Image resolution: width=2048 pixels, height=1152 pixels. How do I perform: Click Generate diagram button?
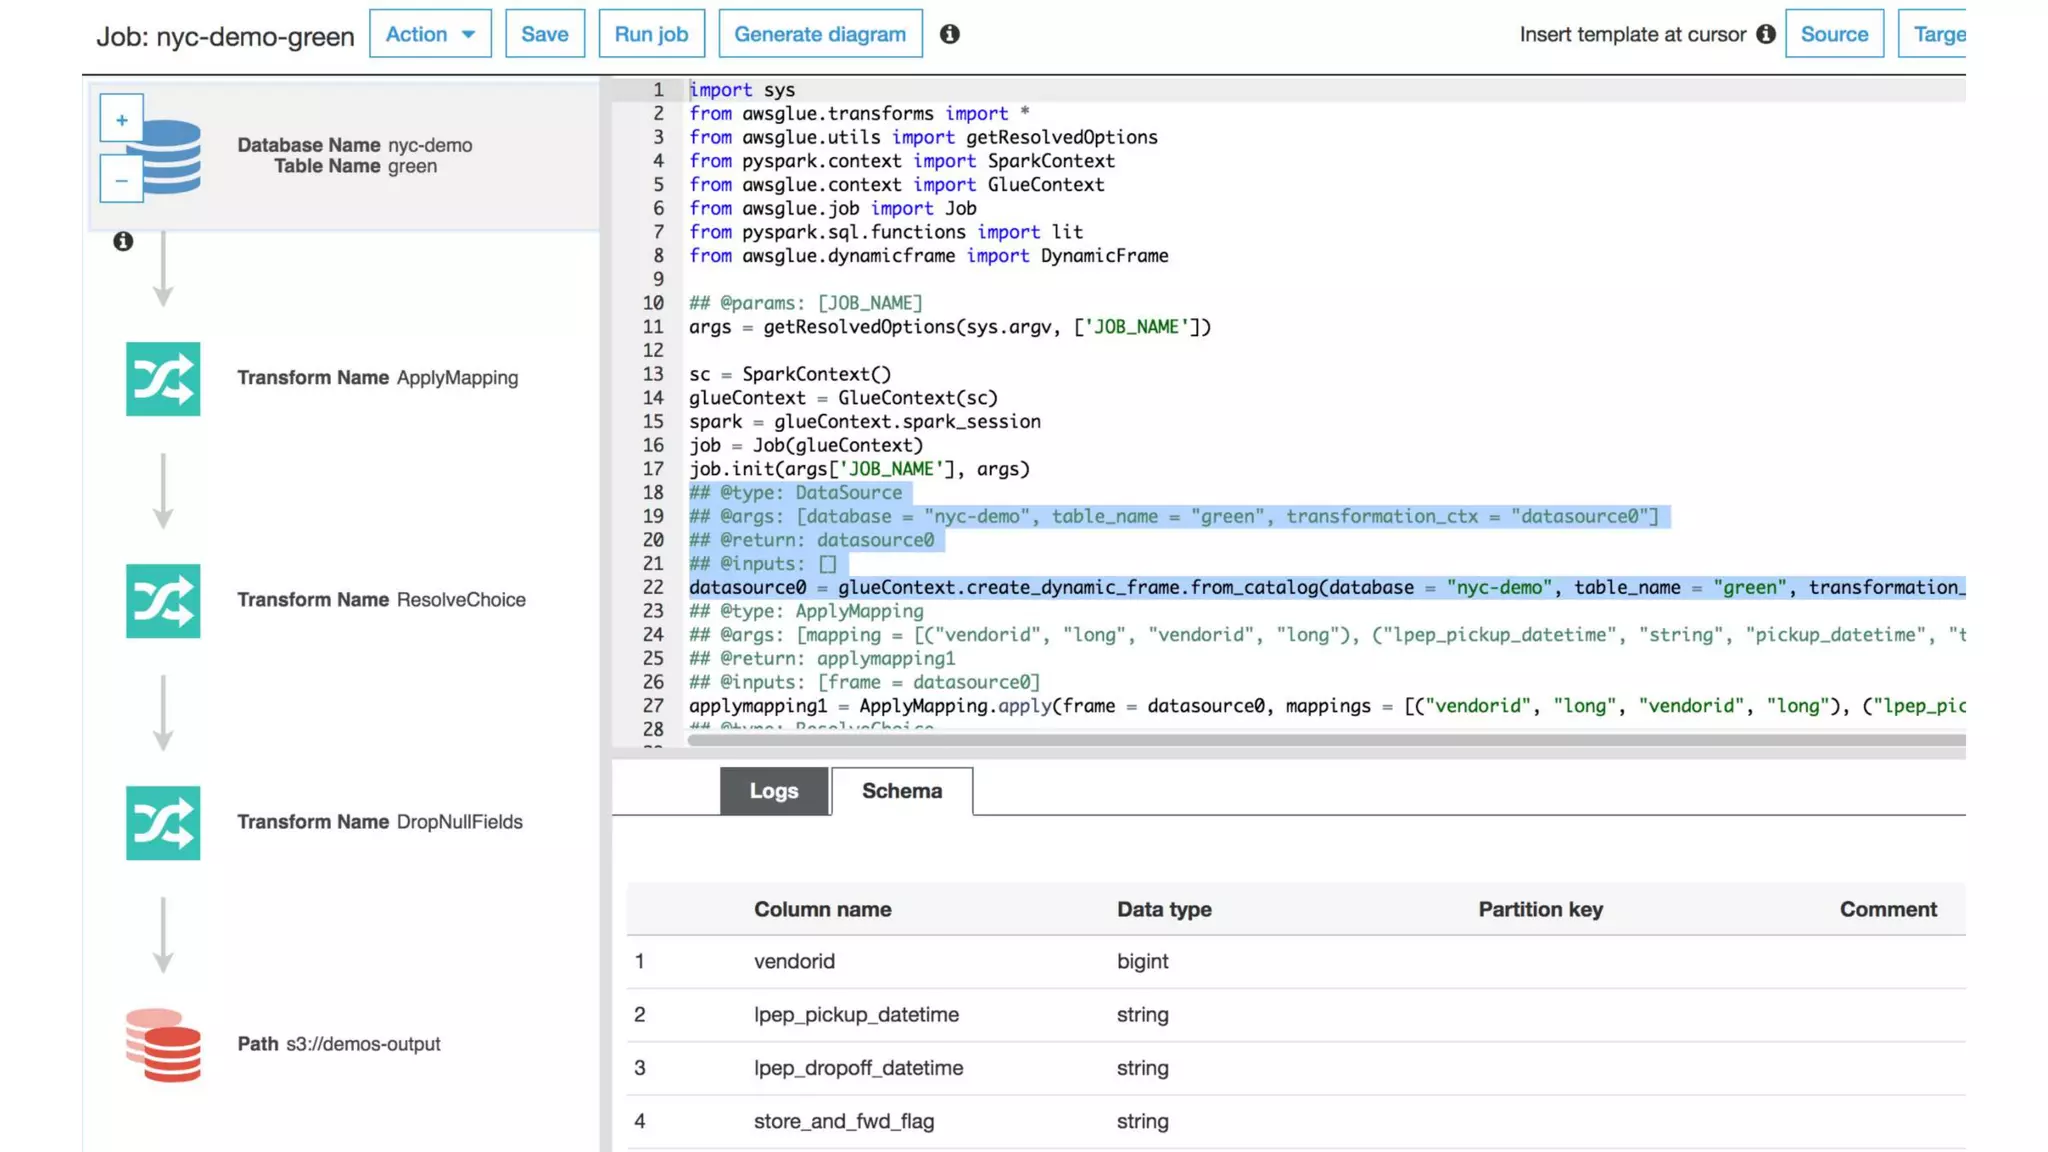pos(819,34)
